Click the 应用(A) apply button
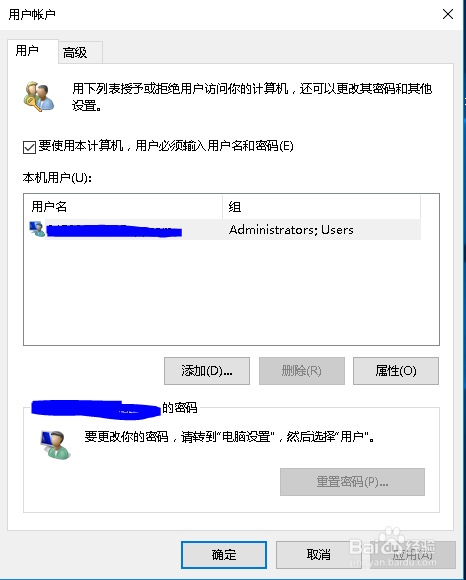 point(413,555)
